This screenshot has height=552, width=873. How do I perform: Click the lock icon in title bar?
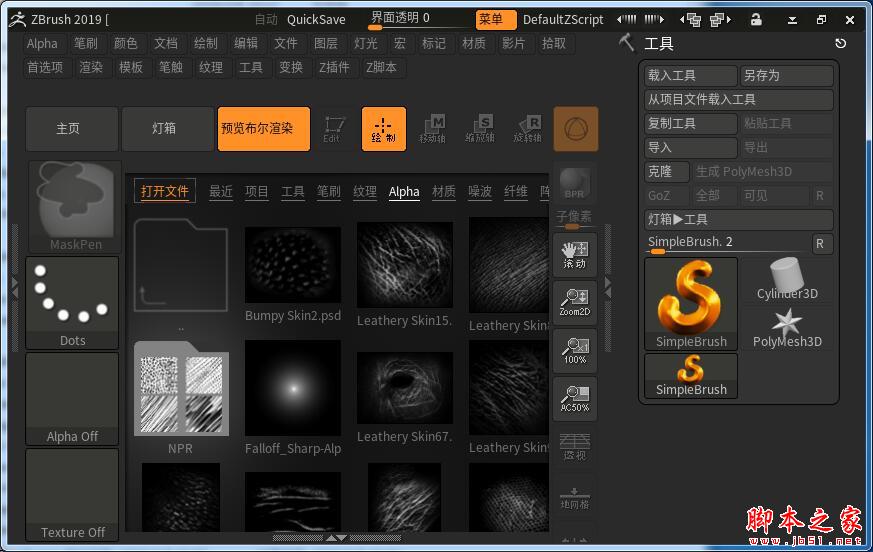pos(756,19)
